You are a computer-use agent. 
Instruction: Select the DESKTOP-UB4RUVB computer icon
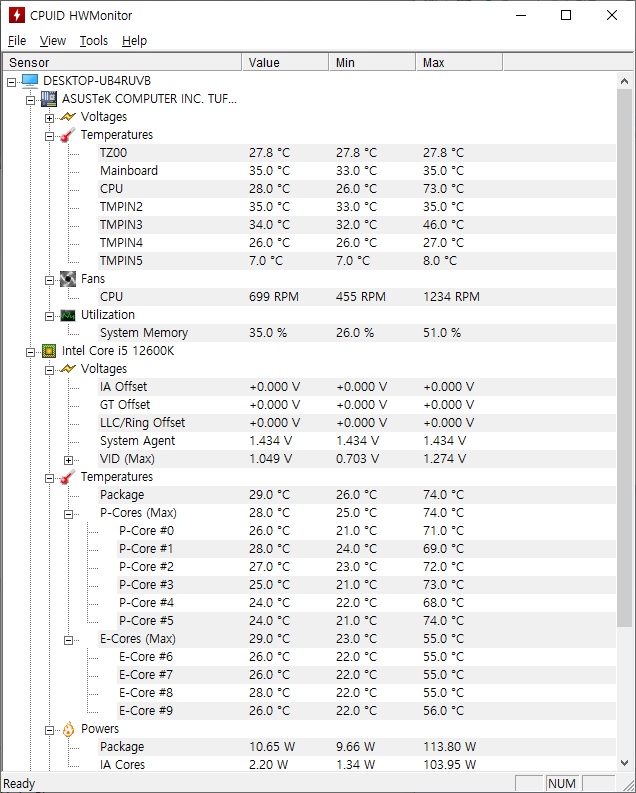point(30,80)
